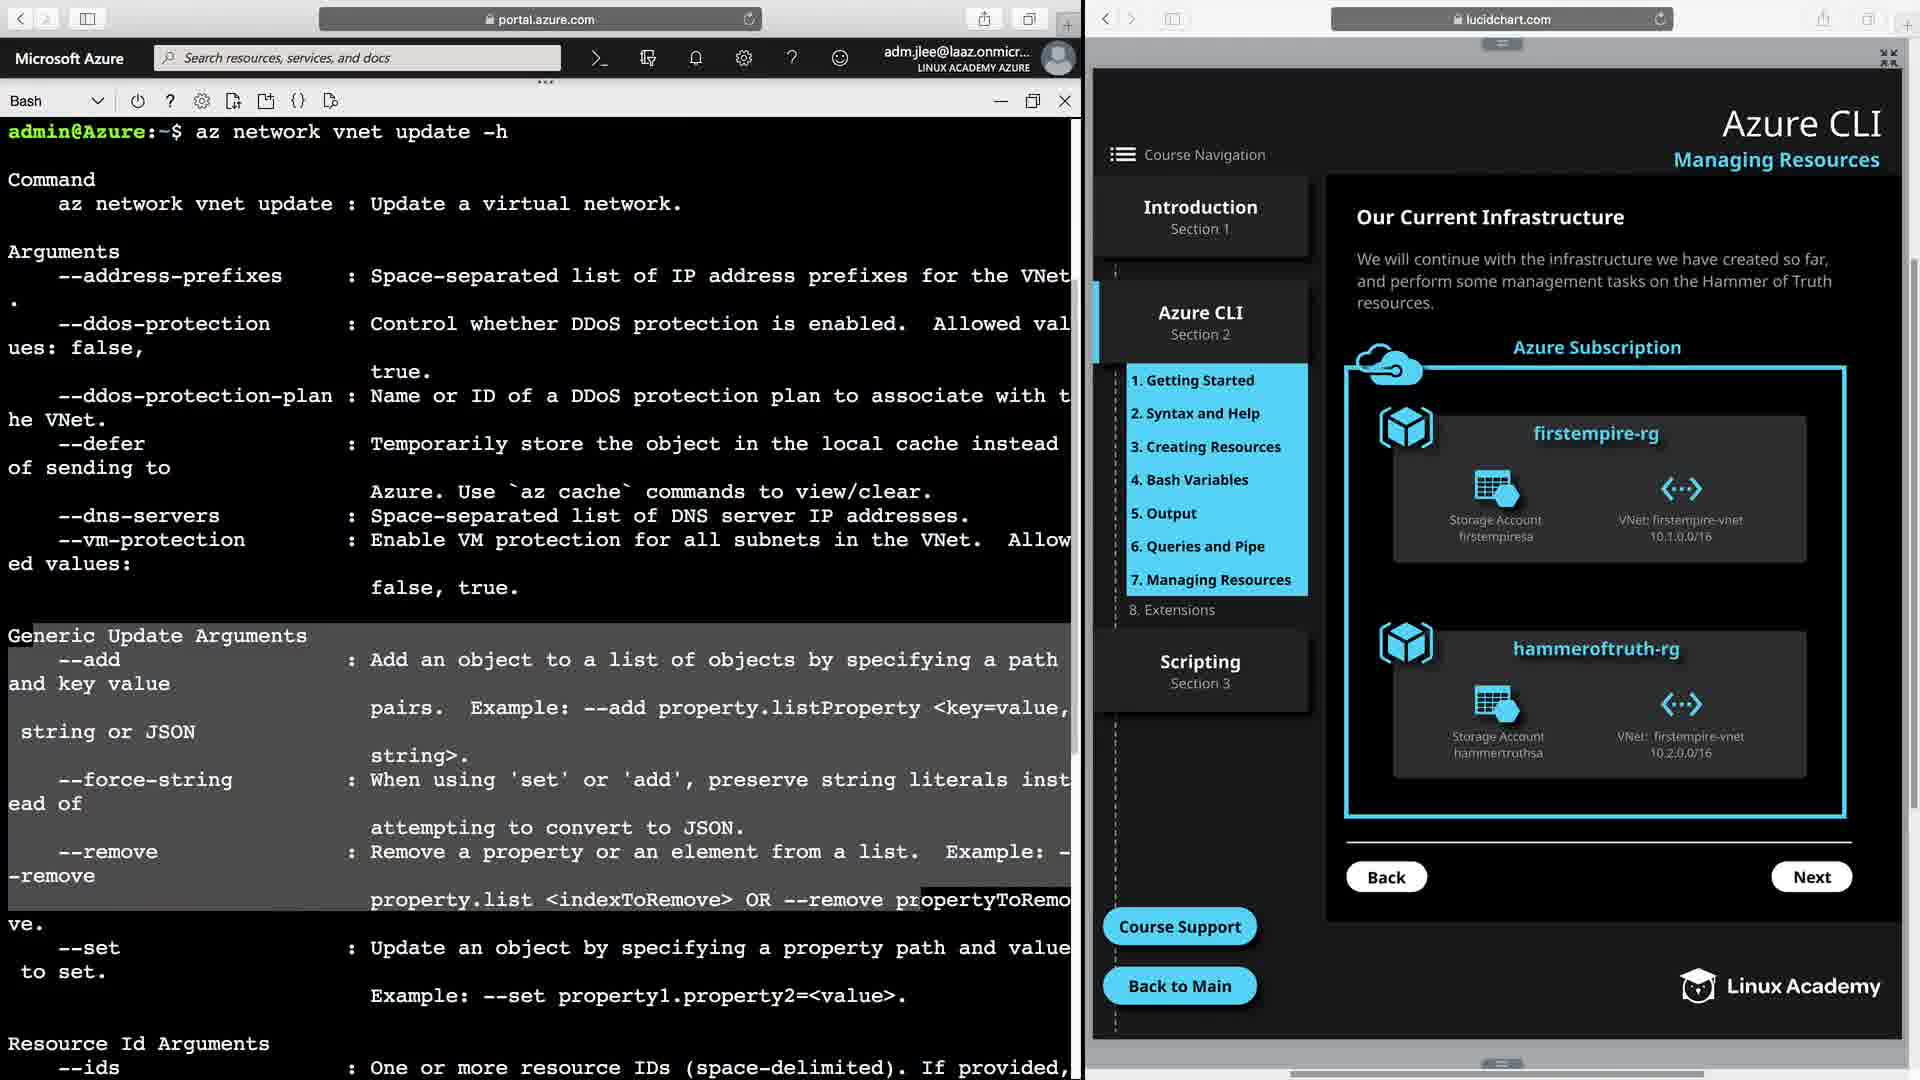The height and width of the screenshot is (1080, 1920).
Task: Click the feedback smiley icon
Action: [x=840, y=58]
